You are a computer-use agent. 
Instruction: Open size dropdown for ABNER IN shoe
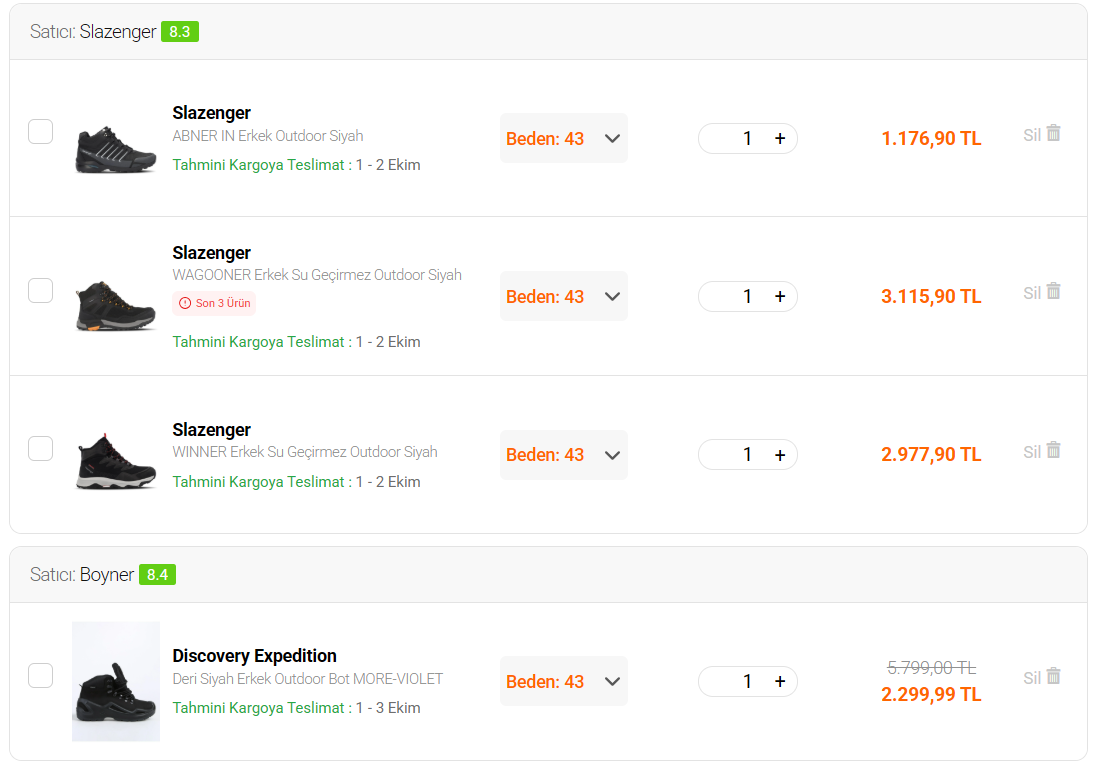coord(564,138)
